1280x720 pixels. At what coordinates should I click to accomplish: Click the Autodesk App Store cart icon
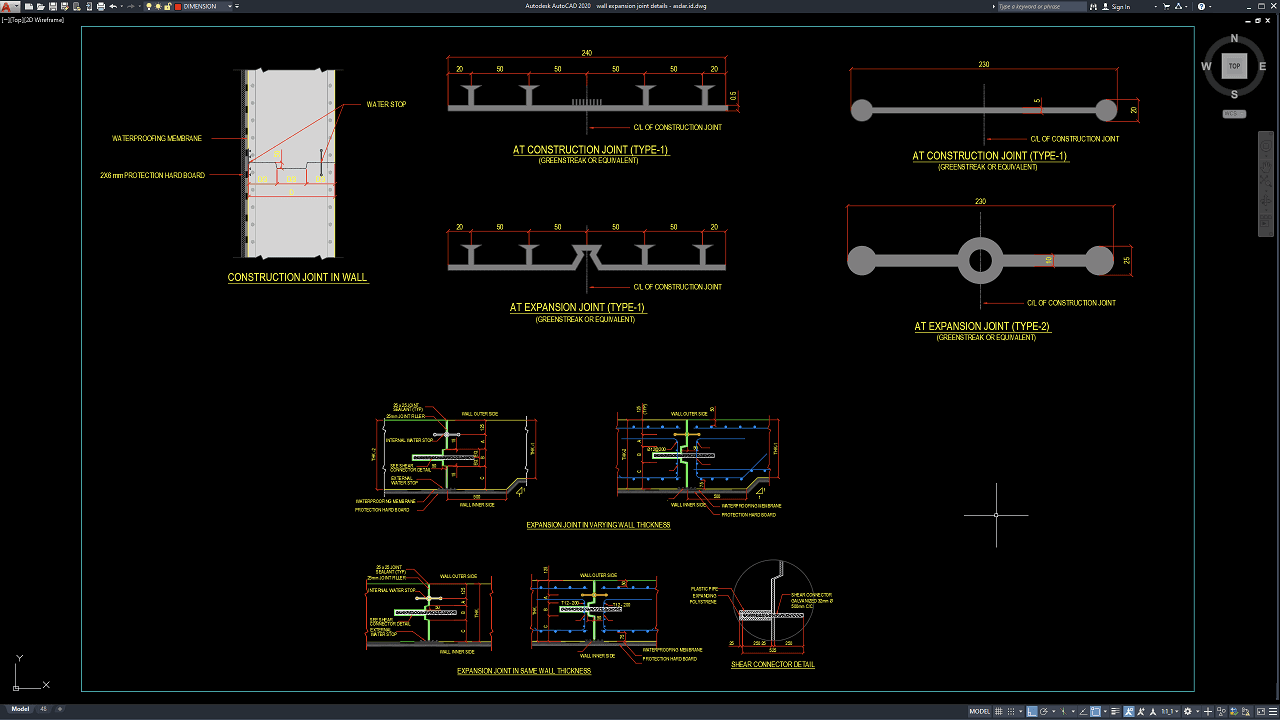[x=1166, y=7]
